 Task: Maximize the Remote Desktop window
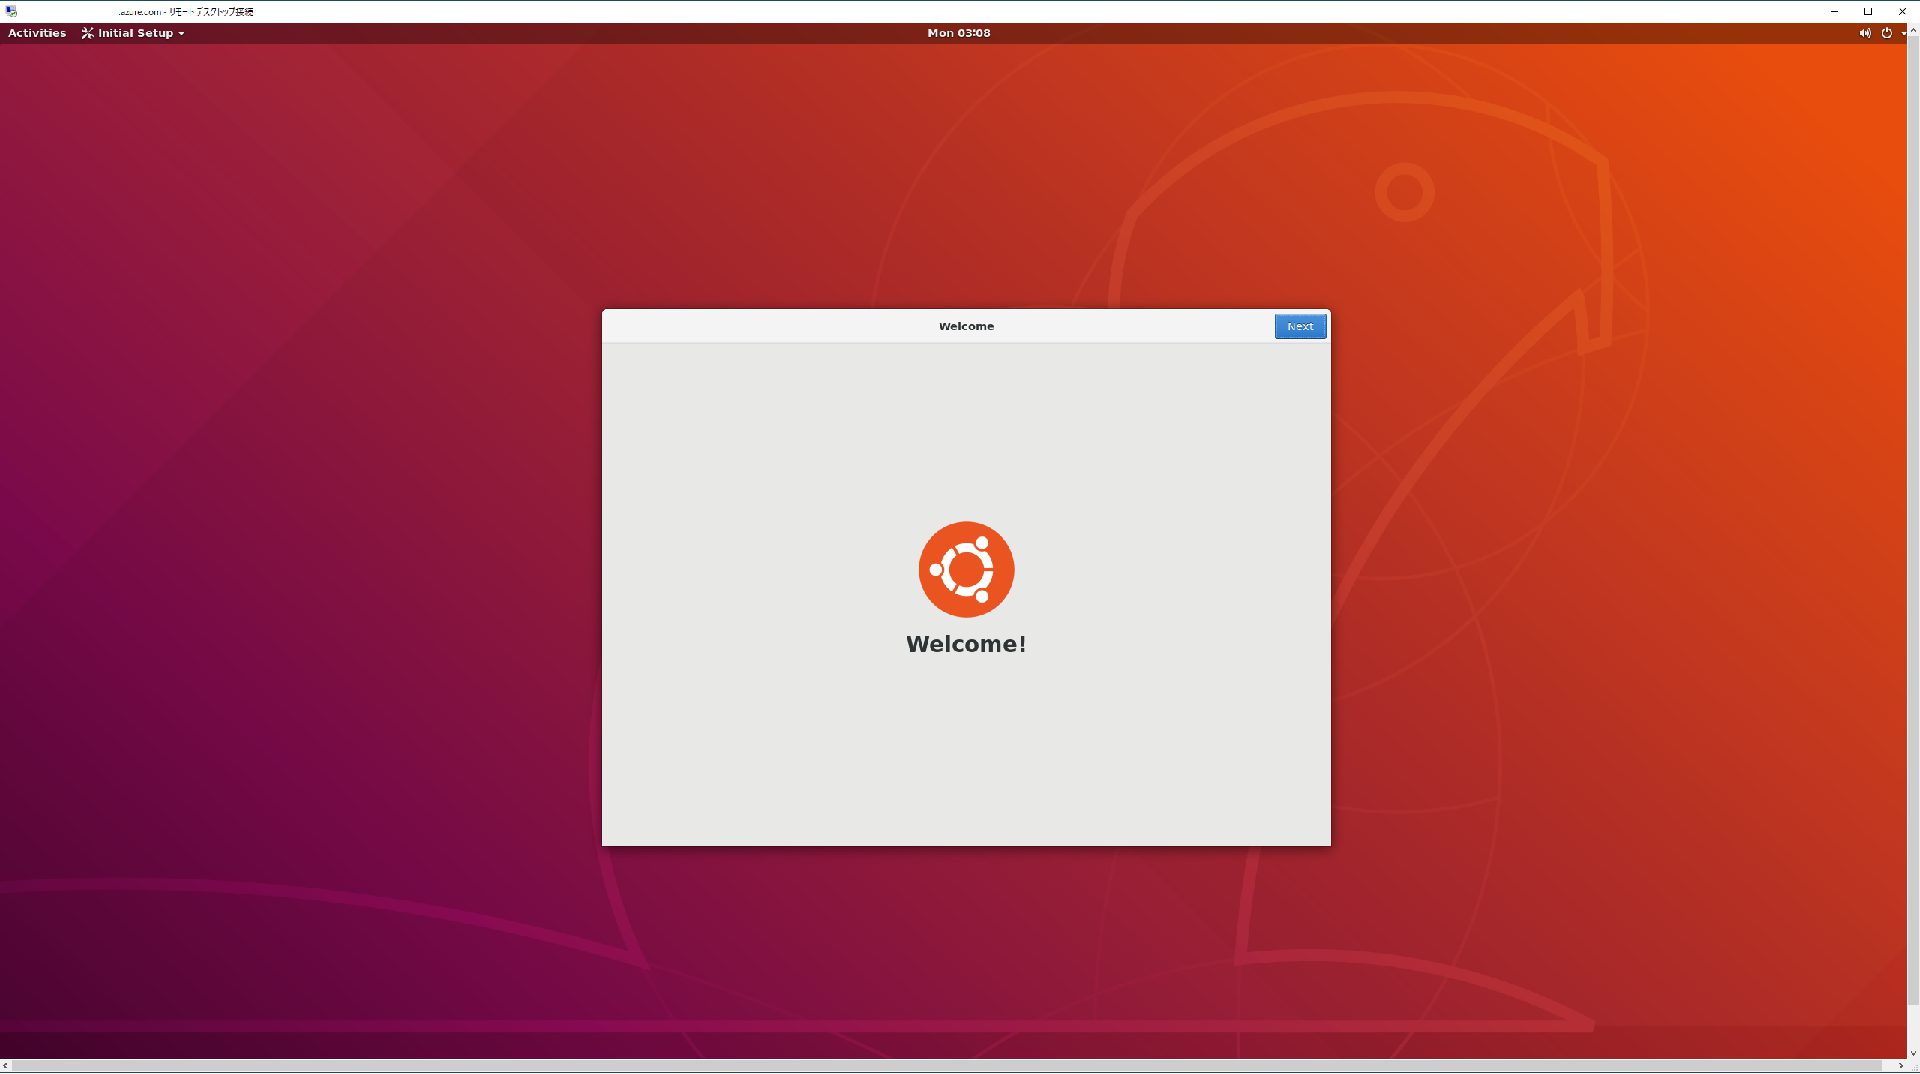coord(1867,11)
